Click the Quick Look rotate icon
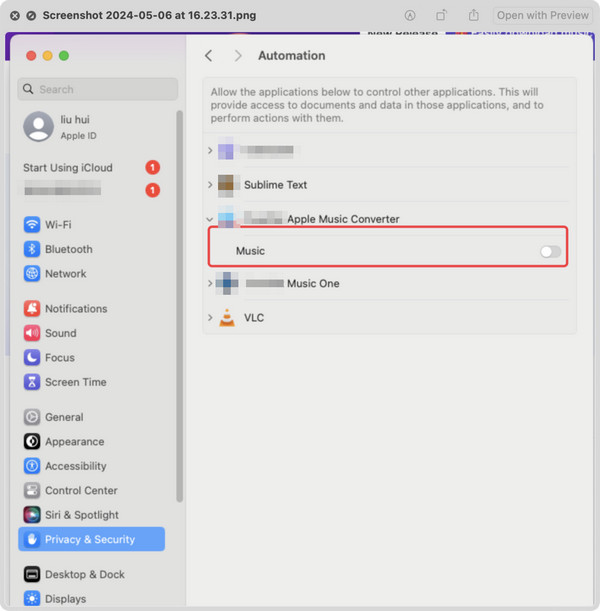The image size is (600, 611). [x=441, y=16]
